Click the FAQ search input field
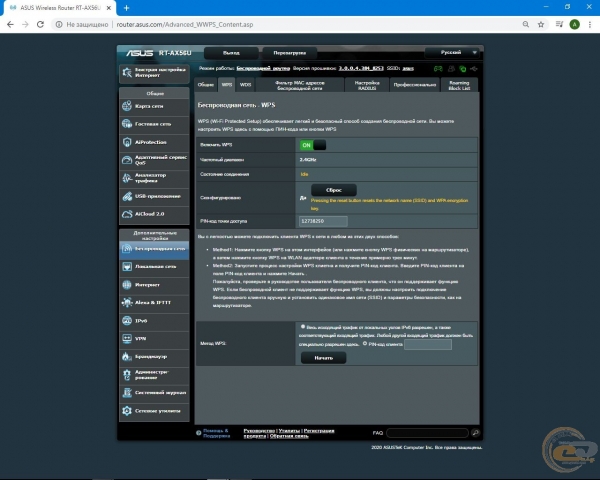This screenshot has height=480, width=600. click(x=427, y=433)
